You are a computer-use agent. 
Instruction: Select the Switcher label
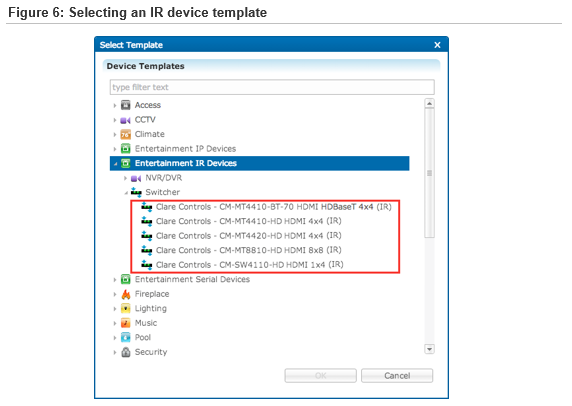[x=163, y=192]
